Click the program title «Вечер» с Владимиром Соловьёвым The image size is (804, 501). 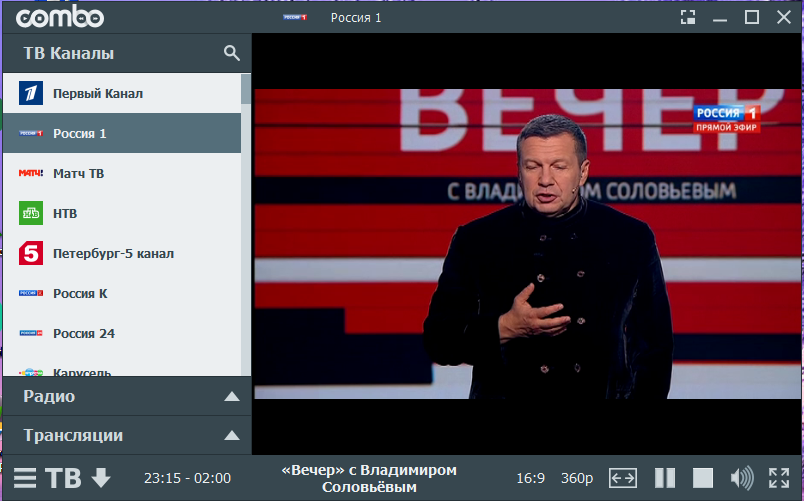click(369, 478)
